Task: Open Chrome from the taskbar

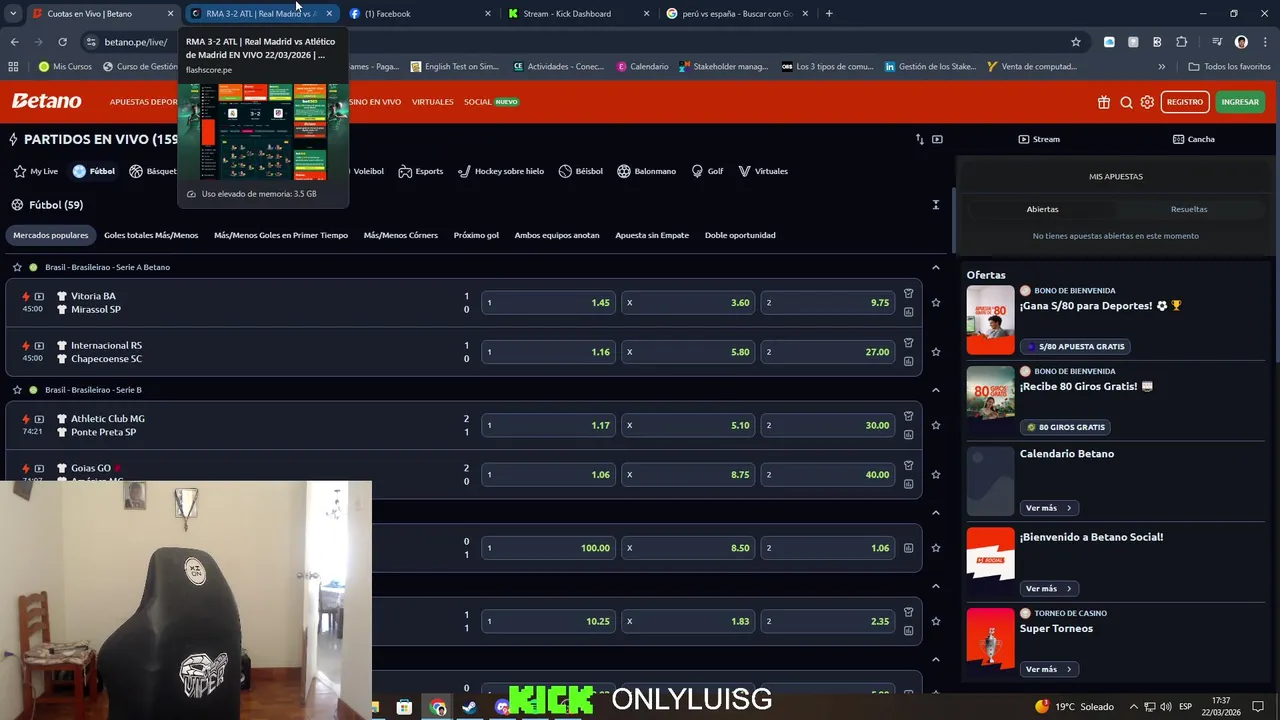Action: pyautogui.click(x=438, y=707)
